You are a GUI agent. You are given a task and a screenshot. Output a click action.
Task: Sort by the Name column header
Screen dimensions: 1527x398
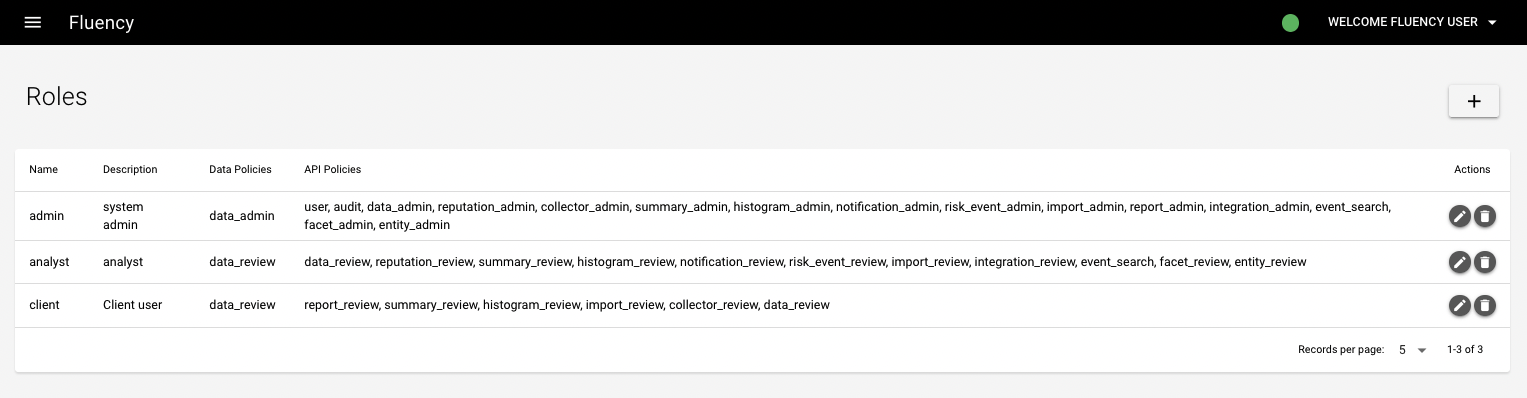(44, 170)
